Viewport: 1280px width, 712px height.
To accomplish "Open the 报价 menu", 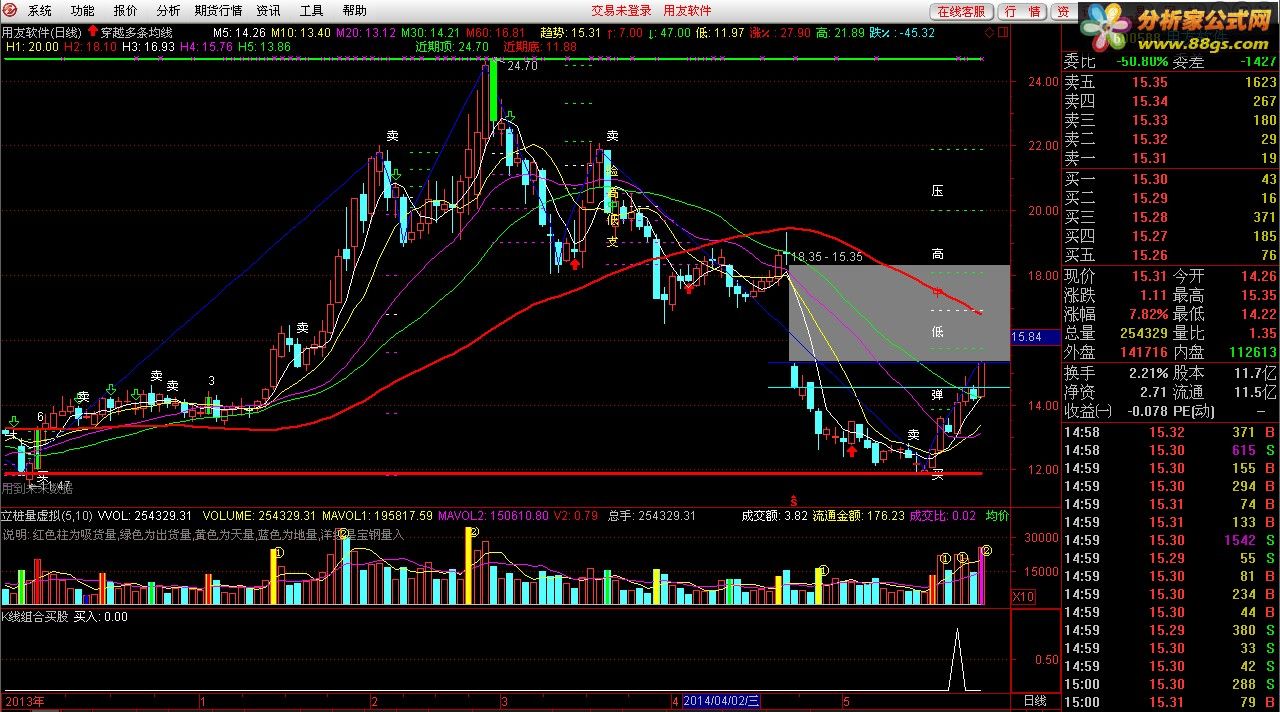I will click(126, 11).
